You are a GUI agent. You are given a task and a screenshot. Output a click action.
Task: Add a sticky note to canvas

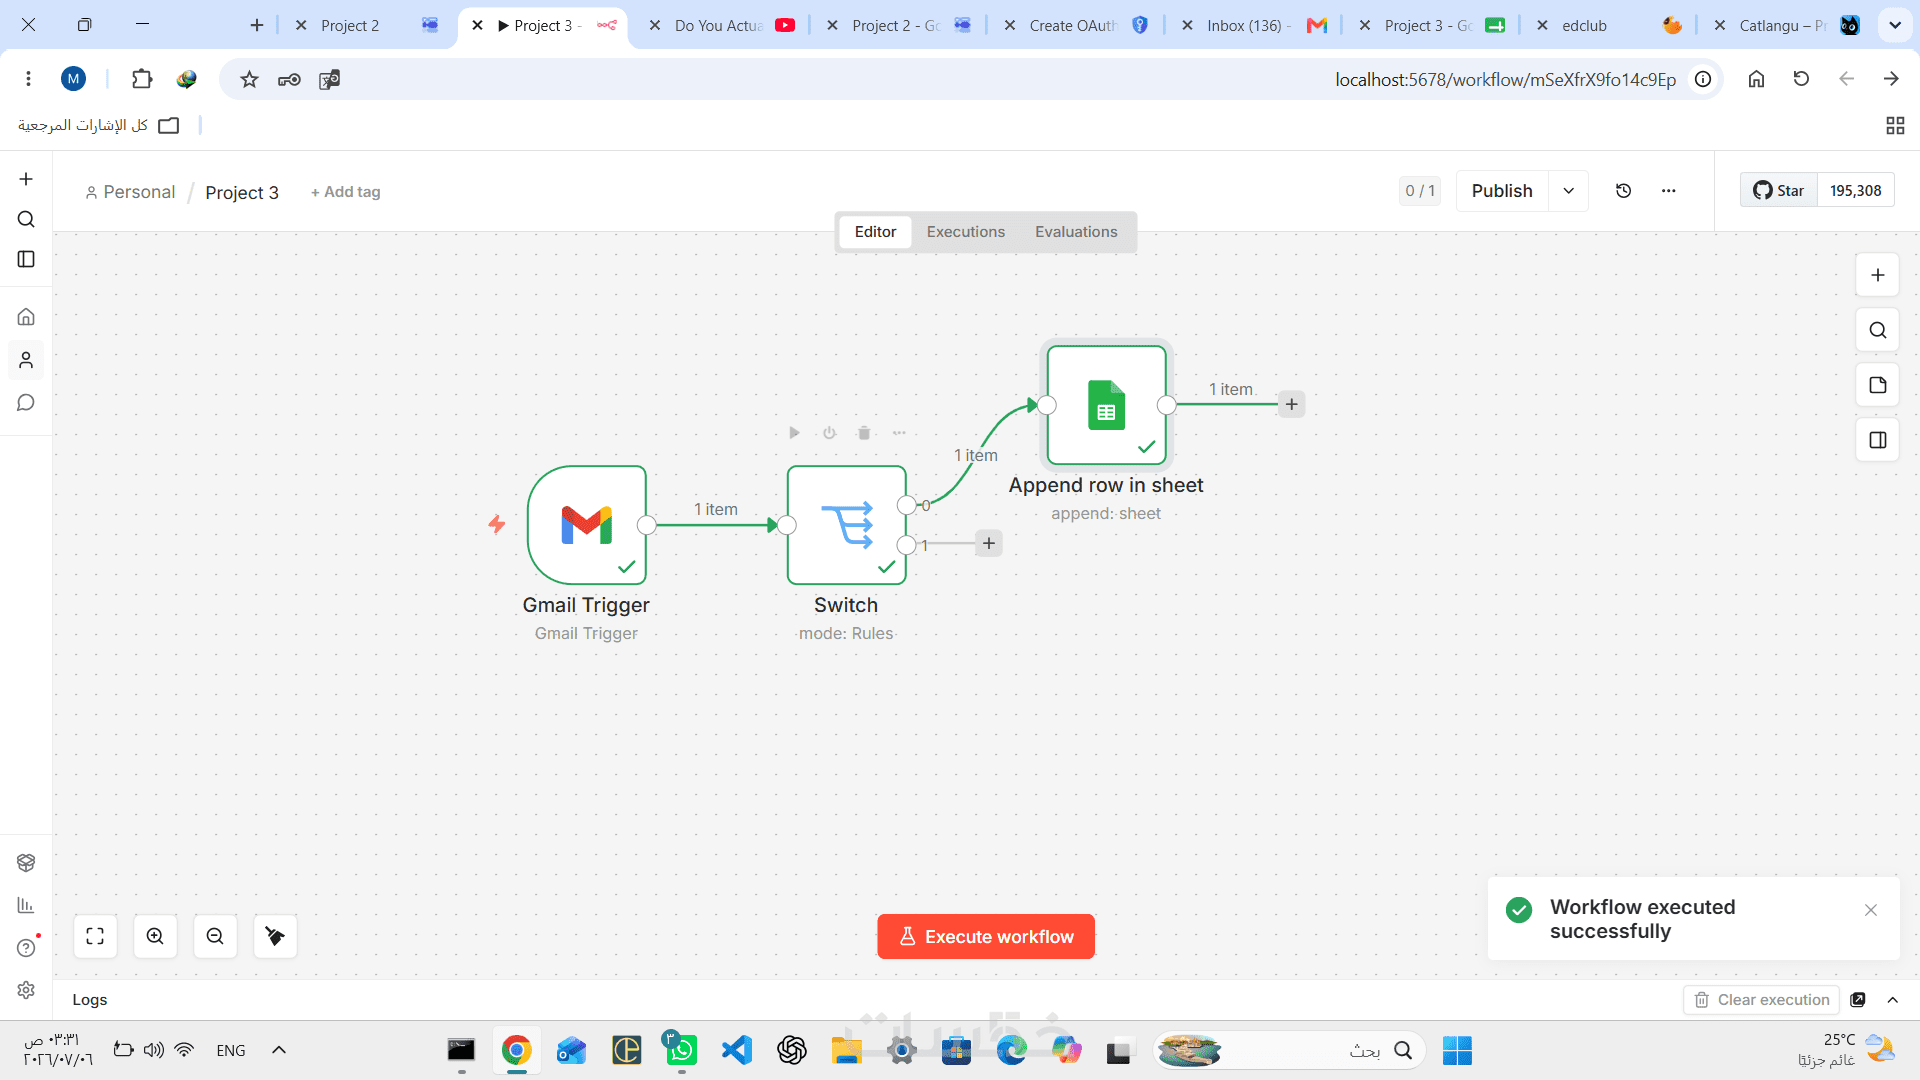(x=1878, y=385)
